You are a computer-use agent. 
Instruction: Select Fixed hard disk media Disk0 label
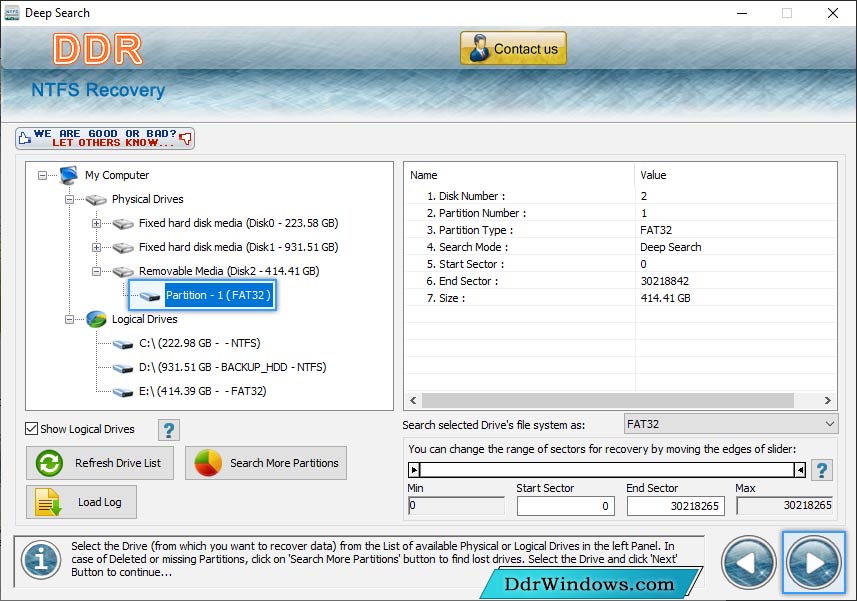(x=238, y=223)
